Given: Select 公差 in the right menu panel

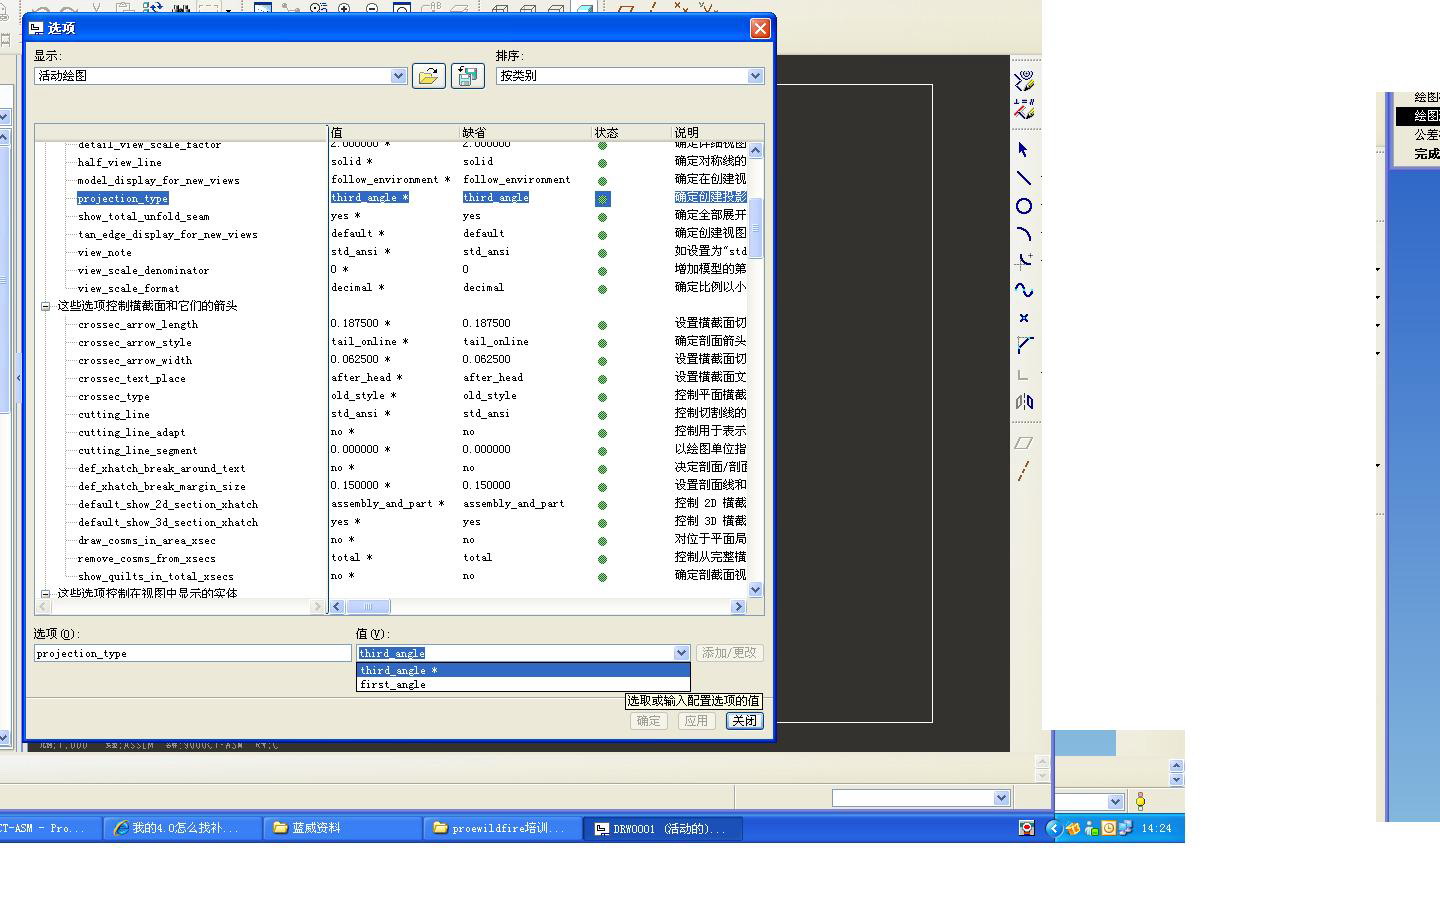Looking at the screenshot, I should tap(1426, 135).
